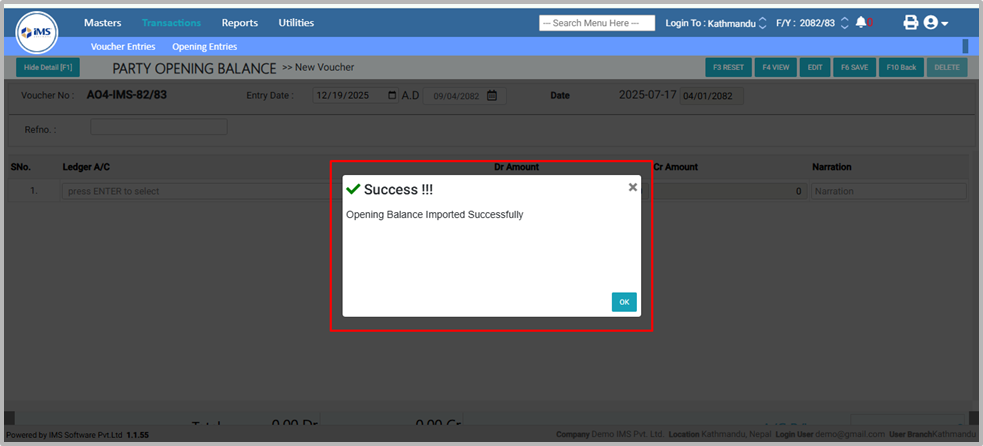Open the Reports menu
This screenshot has height=446, width=983.
[239, 23]
